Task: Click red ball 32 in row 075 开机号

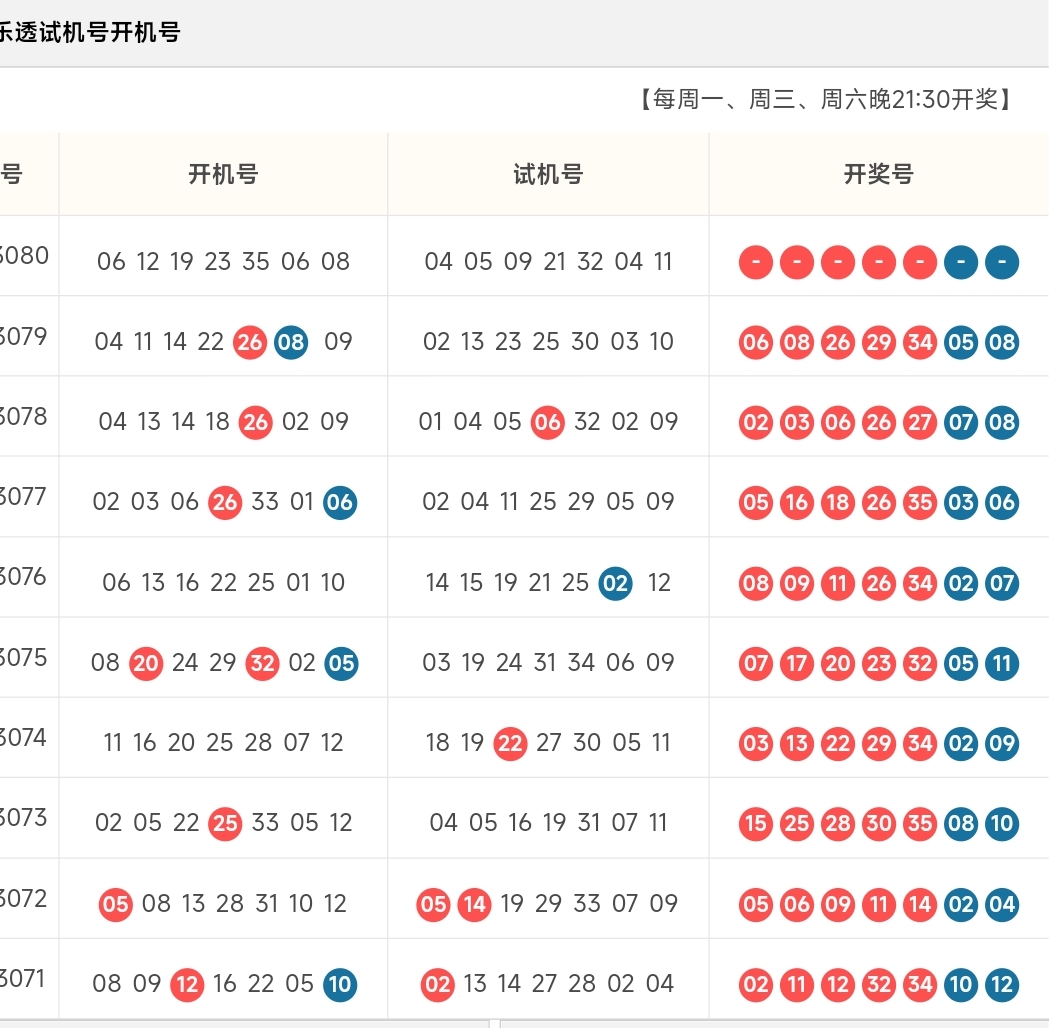Action: pyautogui.click(x=262, y=663)
